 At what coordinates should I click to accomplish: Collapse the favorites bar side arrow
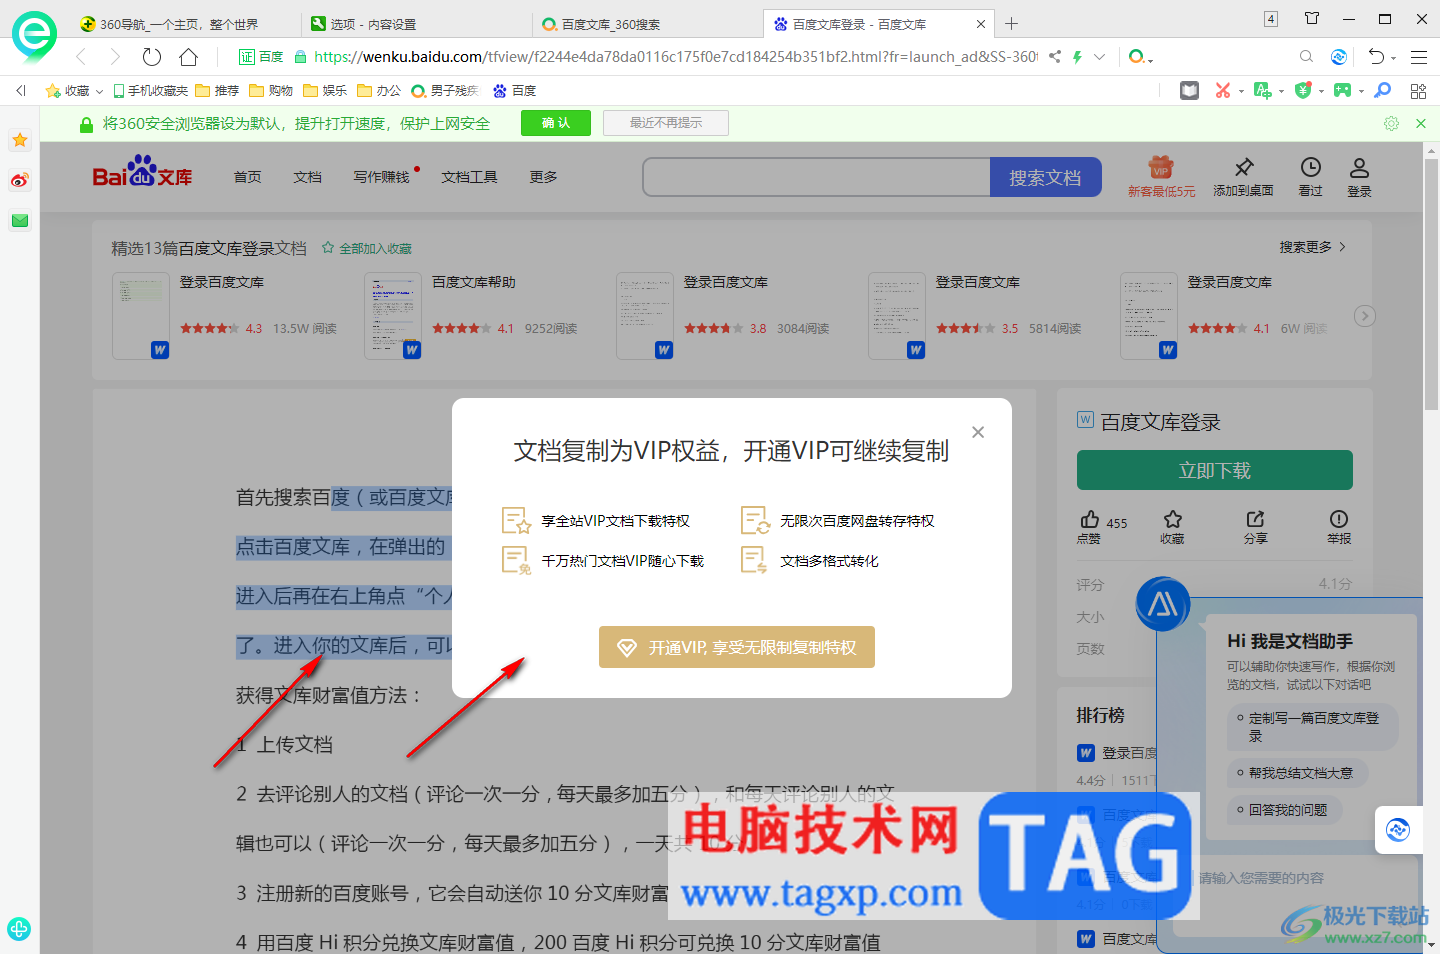click(x=20, y=91)
